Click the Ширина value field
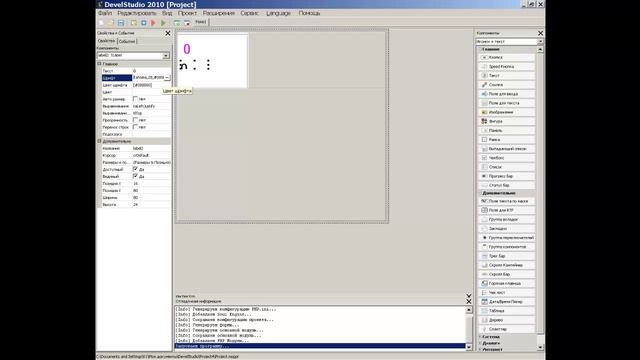640x360 pixels. [151, 198]
